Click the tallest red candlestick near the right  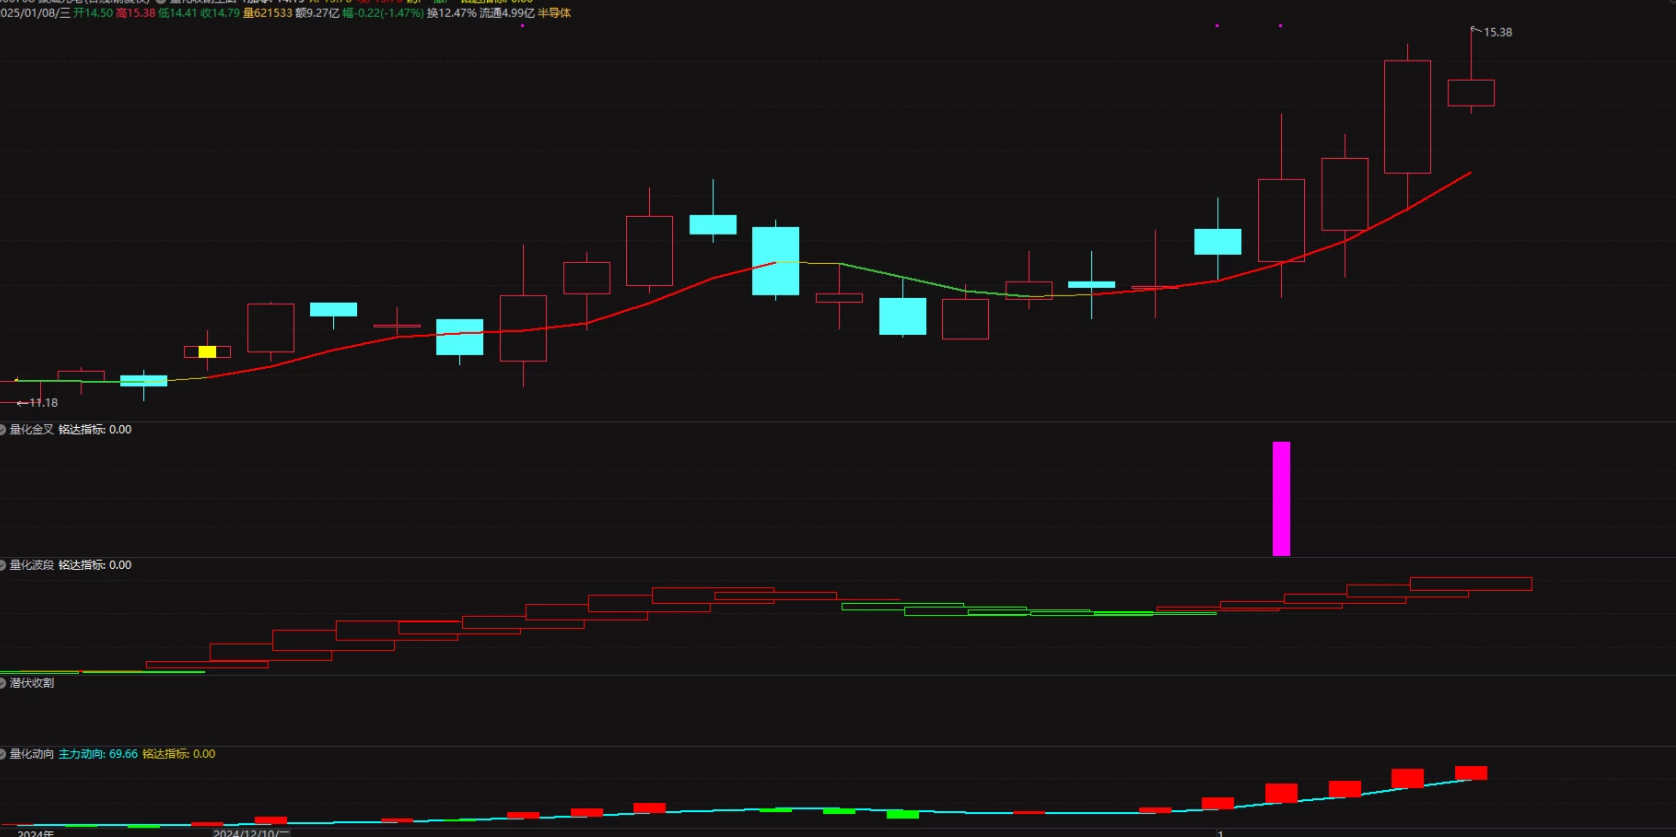point(1407,116)
